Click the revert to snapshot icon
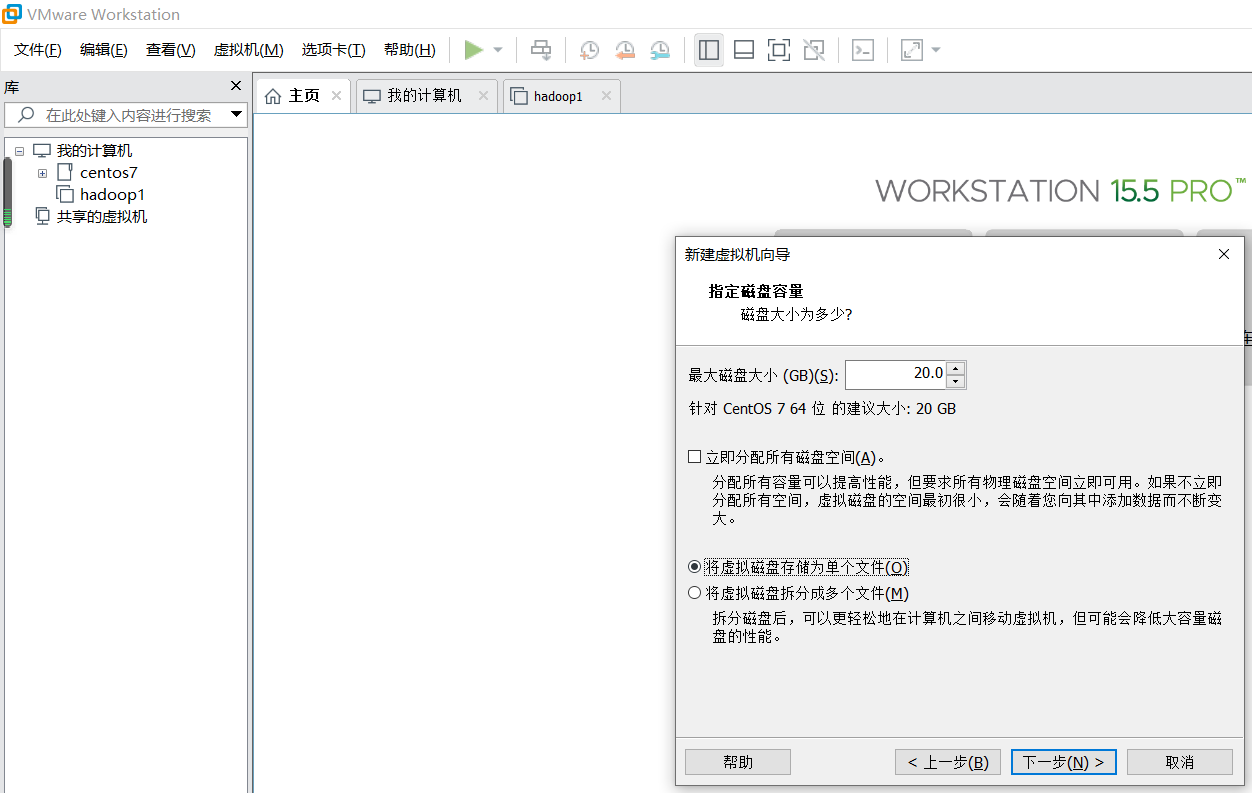This screenshot has height=793, width=1252. click(x=624, y=50)
